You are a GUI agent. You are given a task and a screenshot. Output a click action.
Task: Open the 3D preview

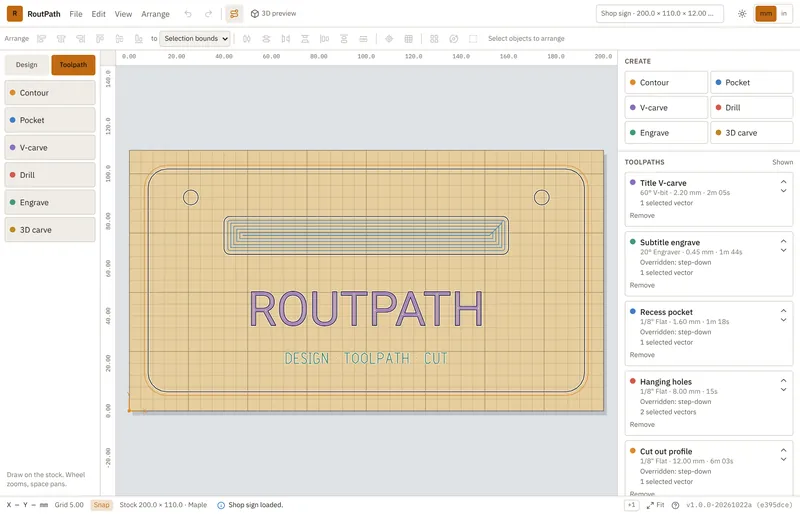(x=273, y=14)
